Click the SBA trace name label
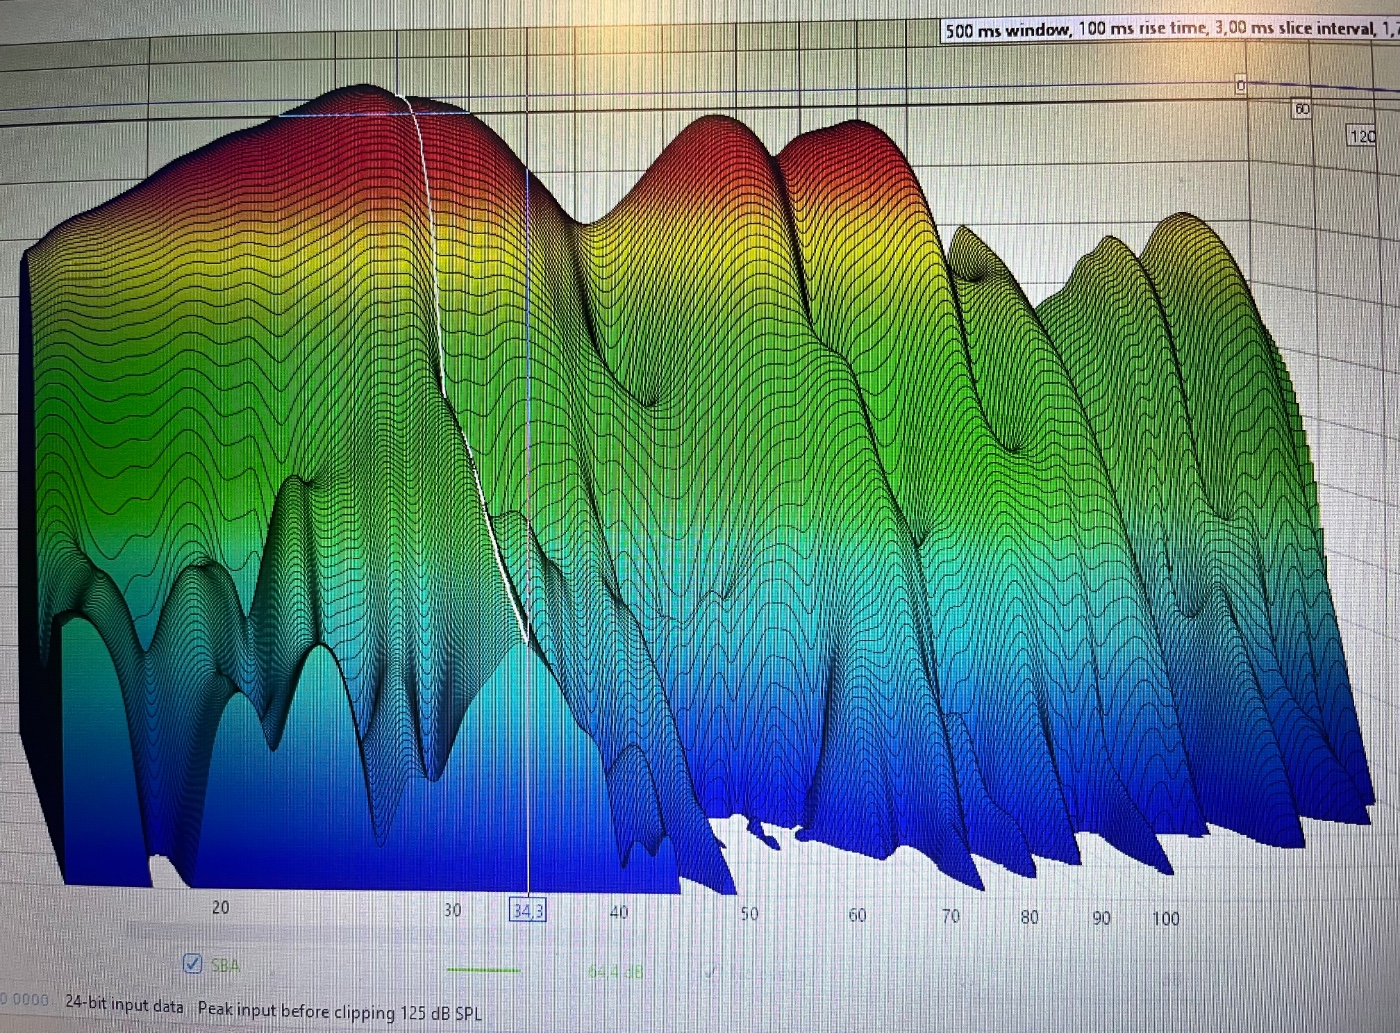1400x1033 pixels. pyautogui.click(x=225, y=965)
